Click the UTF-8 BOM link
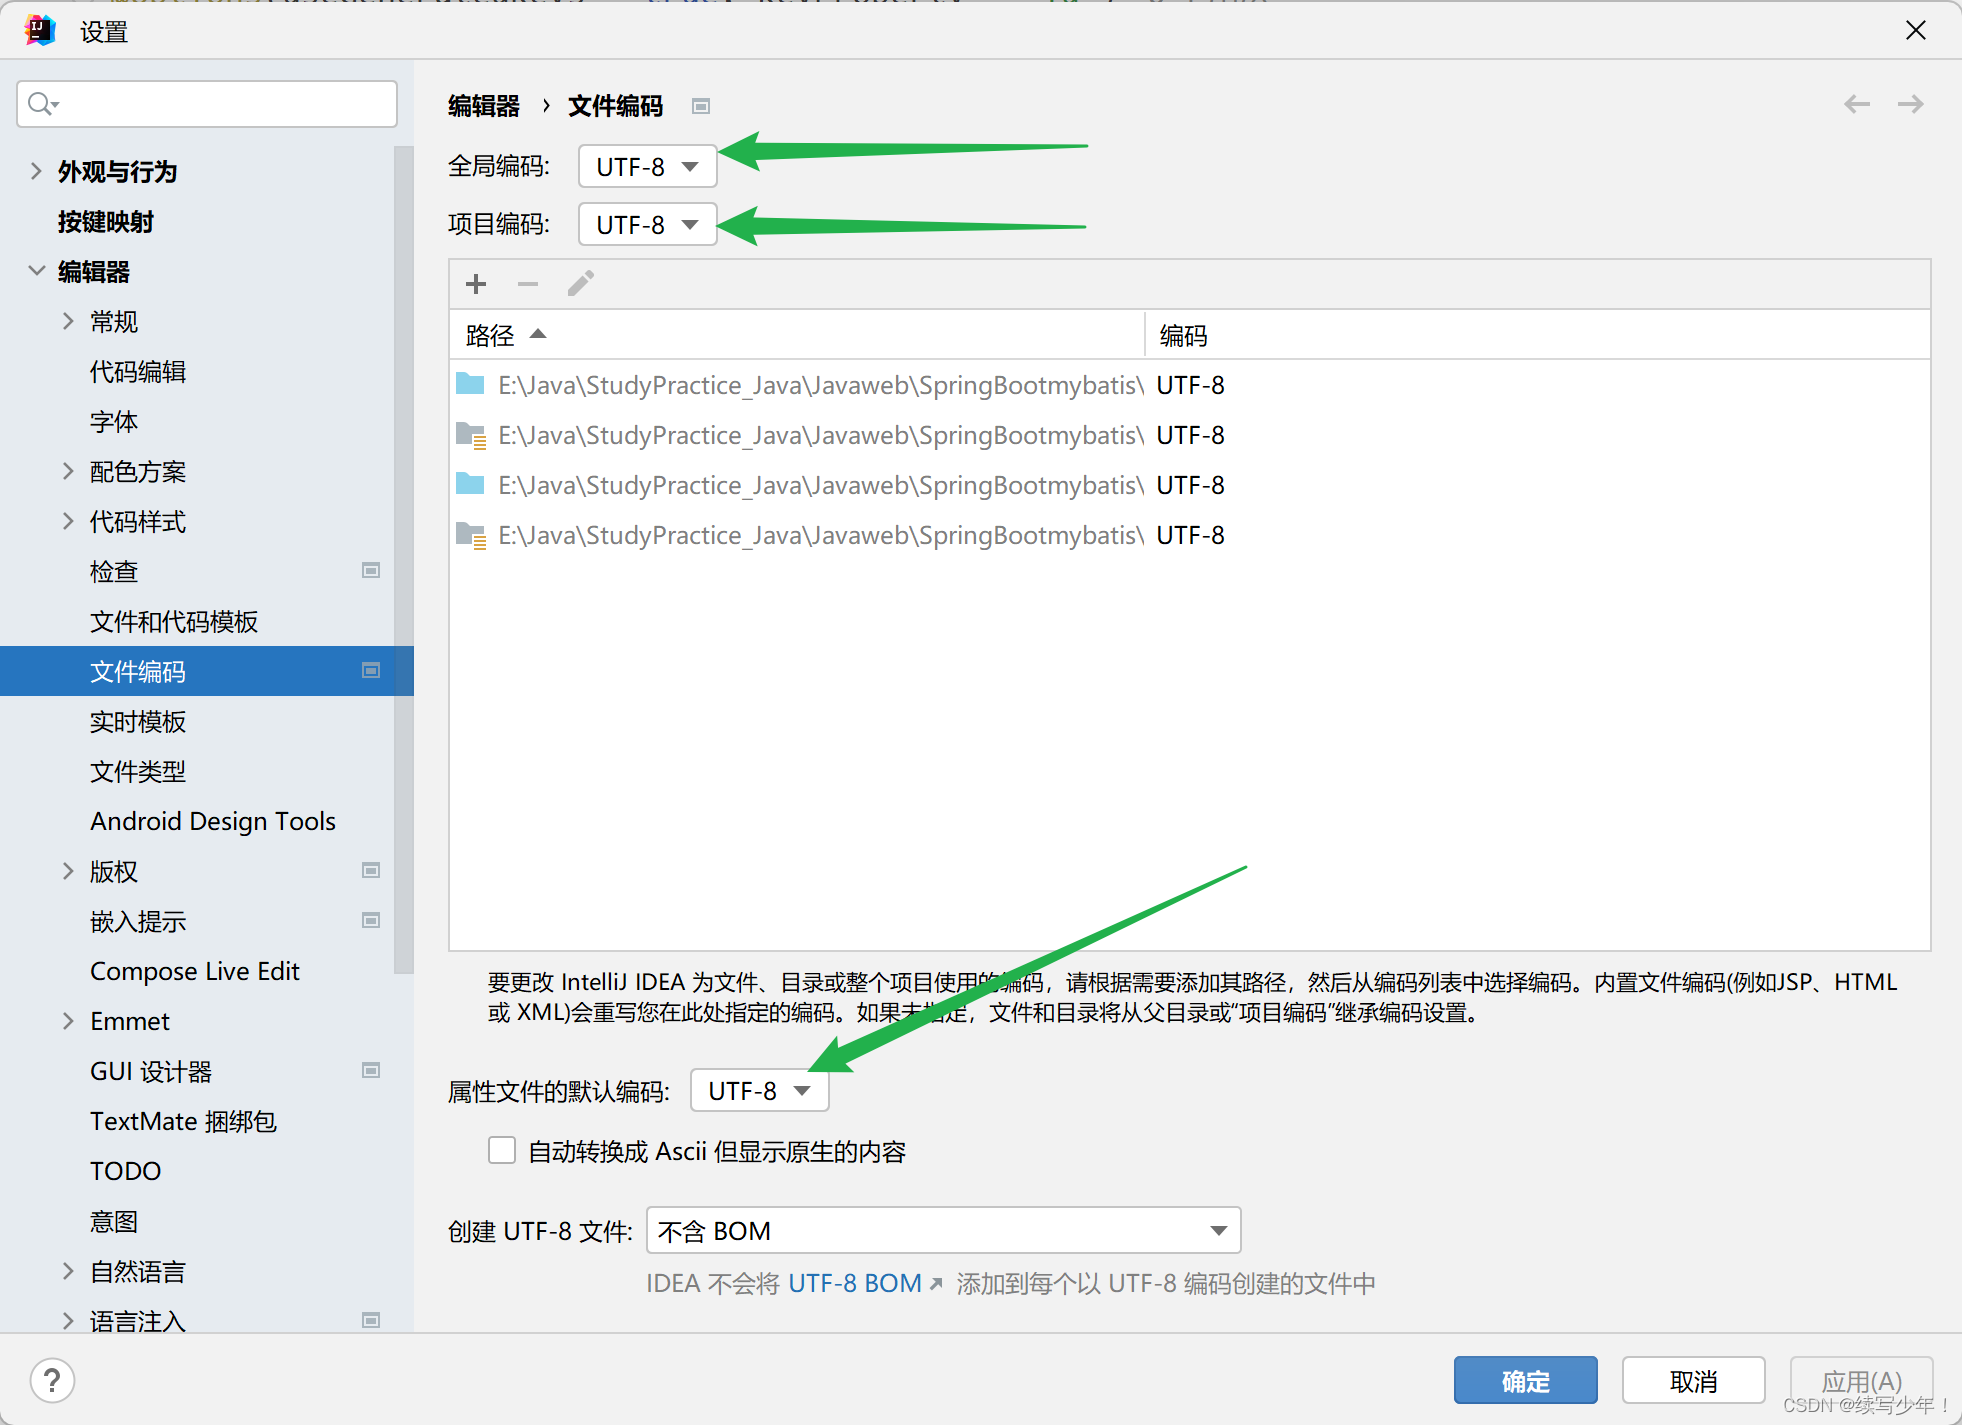1962x1425 pixels. click(x=854, y=1283)
